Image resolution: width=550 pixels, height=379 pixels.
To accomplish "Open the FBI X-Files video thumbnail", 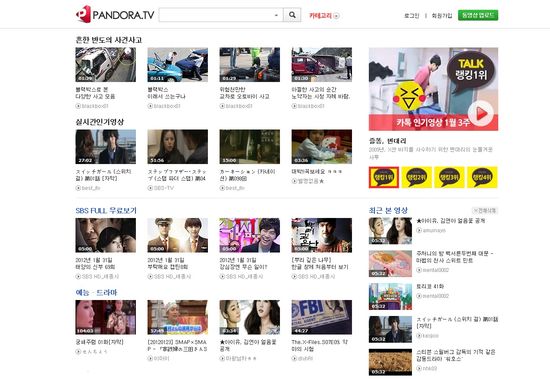I will tap(322, 317).
